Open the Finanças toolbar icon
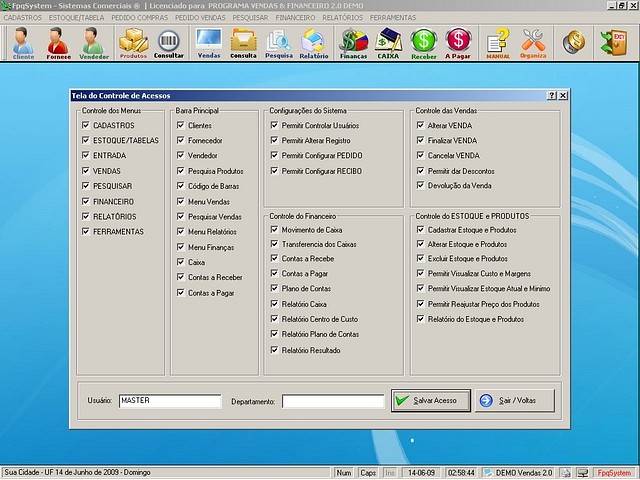This screenshot has width=640, height=480. pyautogui.click(x=354, y=43)
